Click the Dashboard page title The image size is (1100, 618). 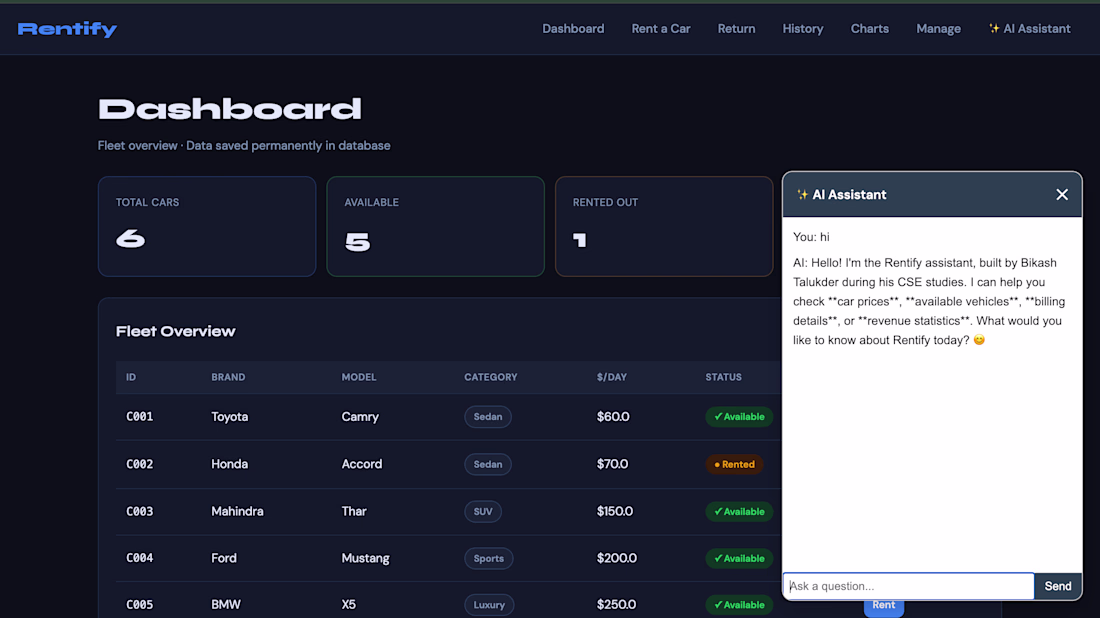229,109
